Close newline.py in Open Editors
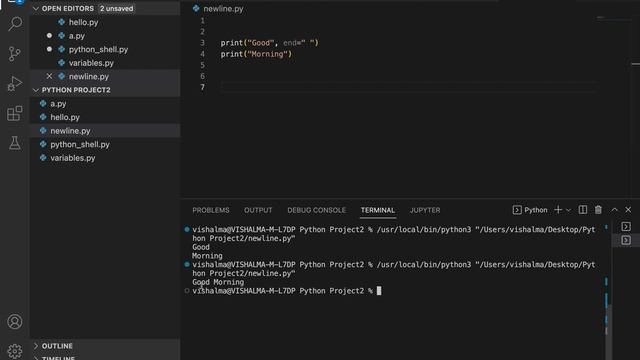This screenshot has height=360, width=640. coord(49,76)
